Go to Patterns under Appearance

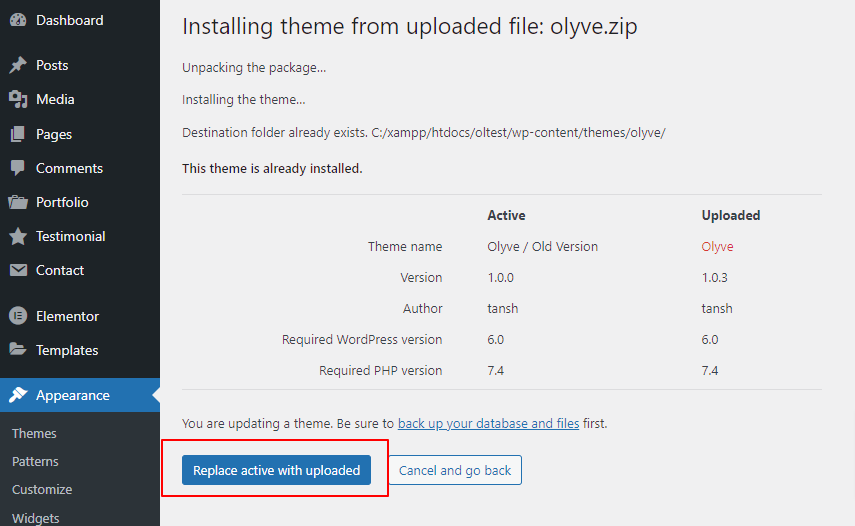click(x=35, y=461)
